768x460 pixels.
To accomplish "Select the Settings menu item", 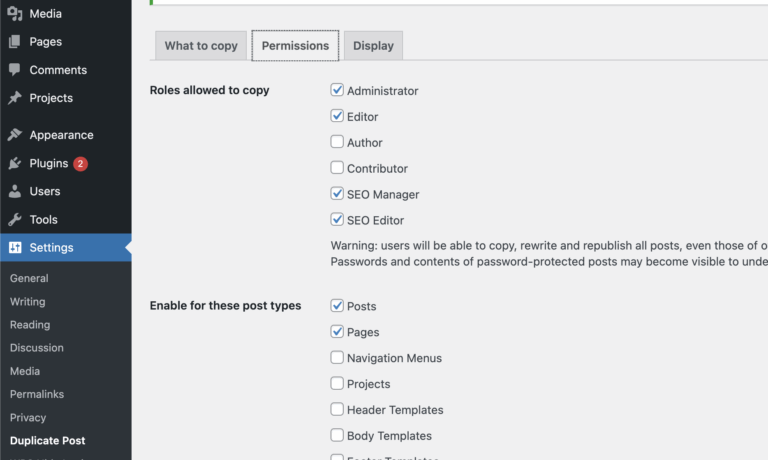I will [x=51, y=247].
